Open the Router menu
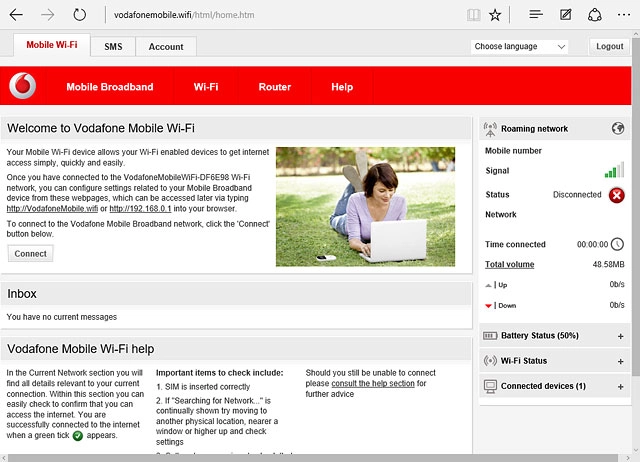The image size is (640, 462). (x=274, y=87)
